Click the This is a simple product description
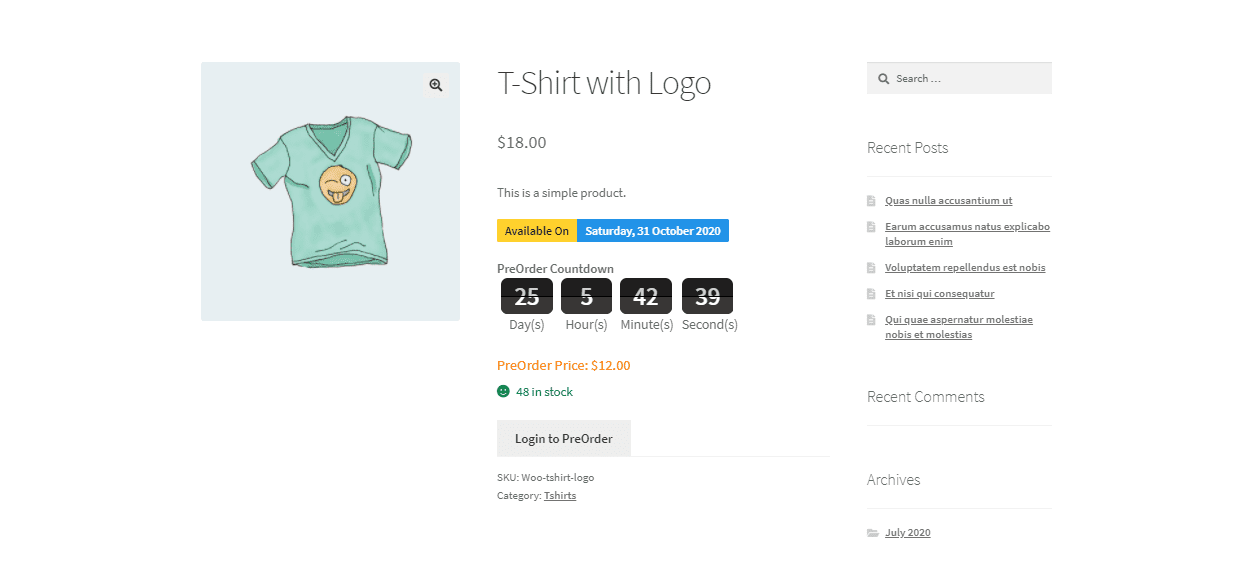The height and width of the screenshot is (563, 1255). (x=561, y=193)
